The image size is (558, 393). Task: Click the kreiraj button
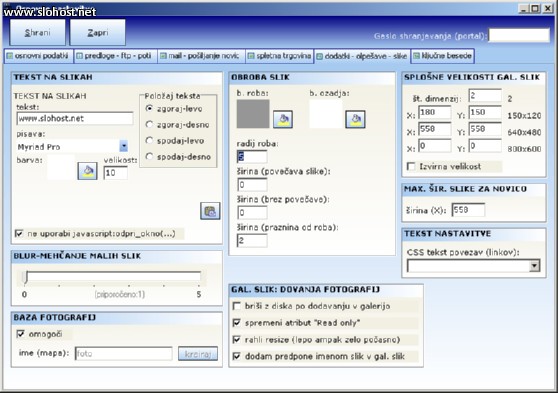(x=198, y=354)
